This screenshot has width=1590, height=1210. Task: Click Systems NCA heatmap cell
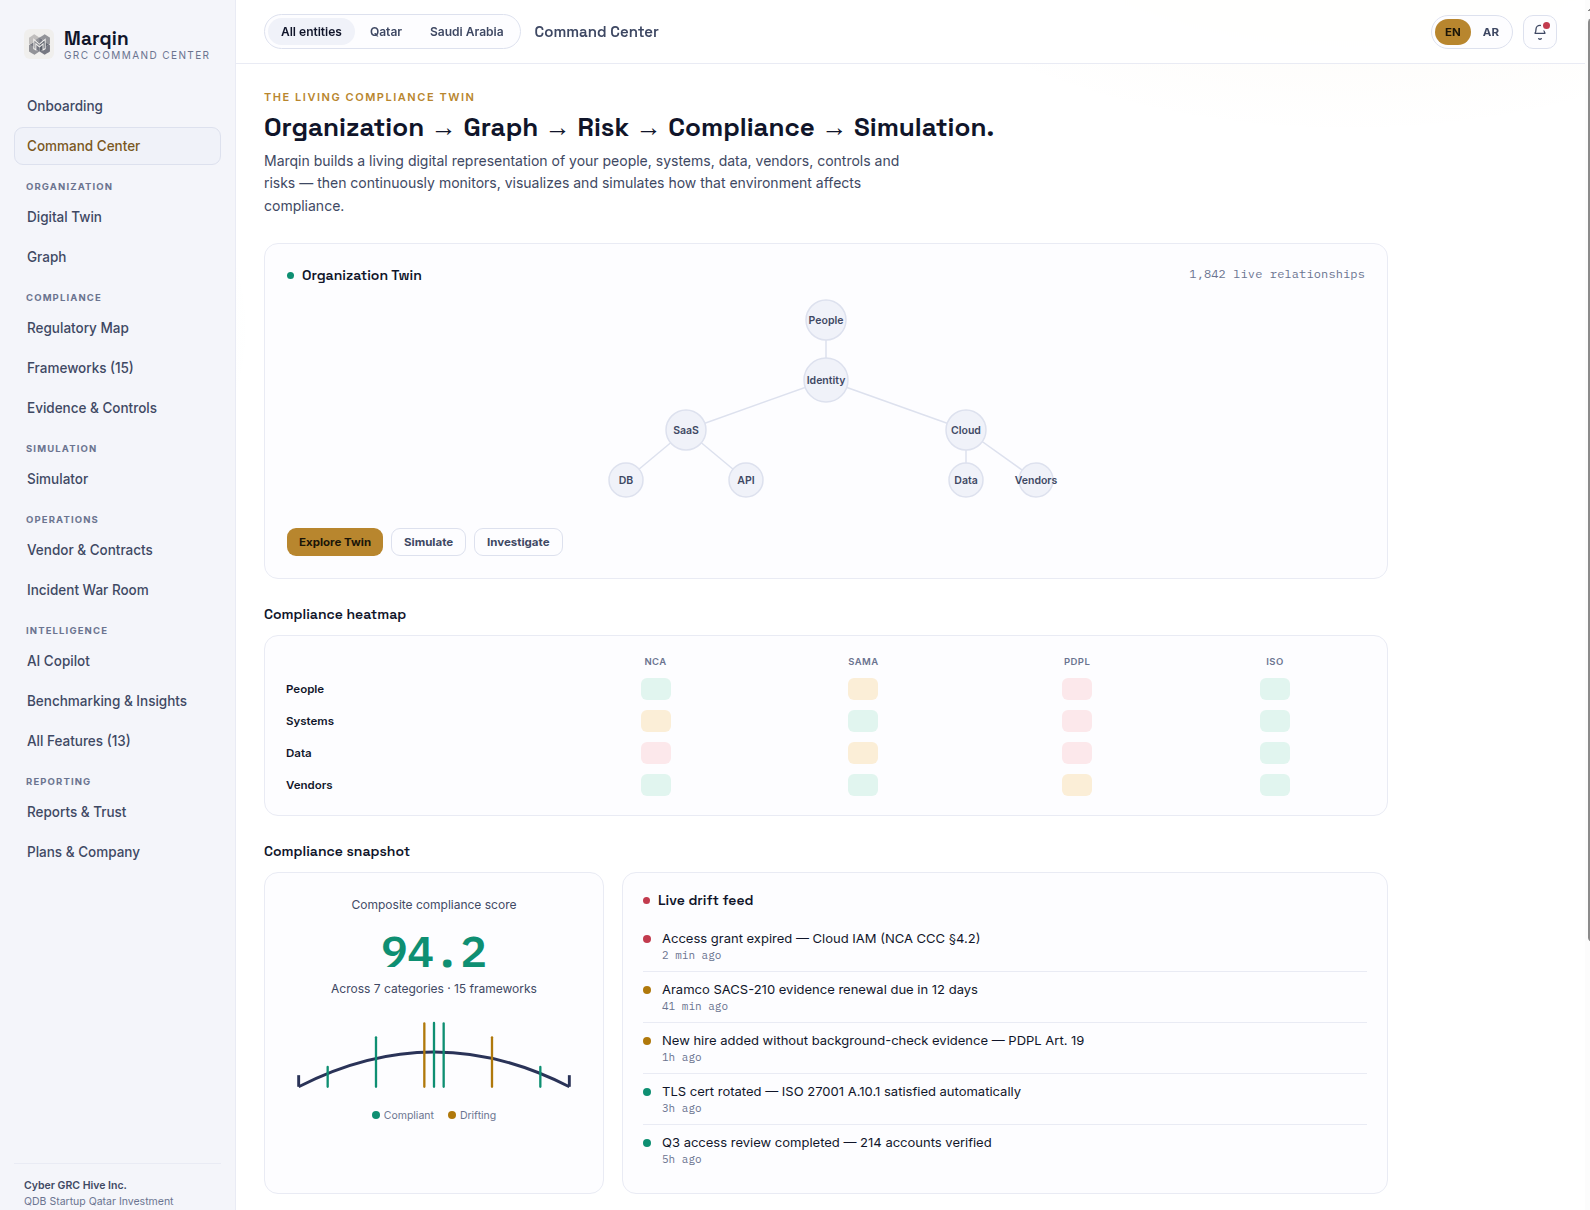point(656,721)
